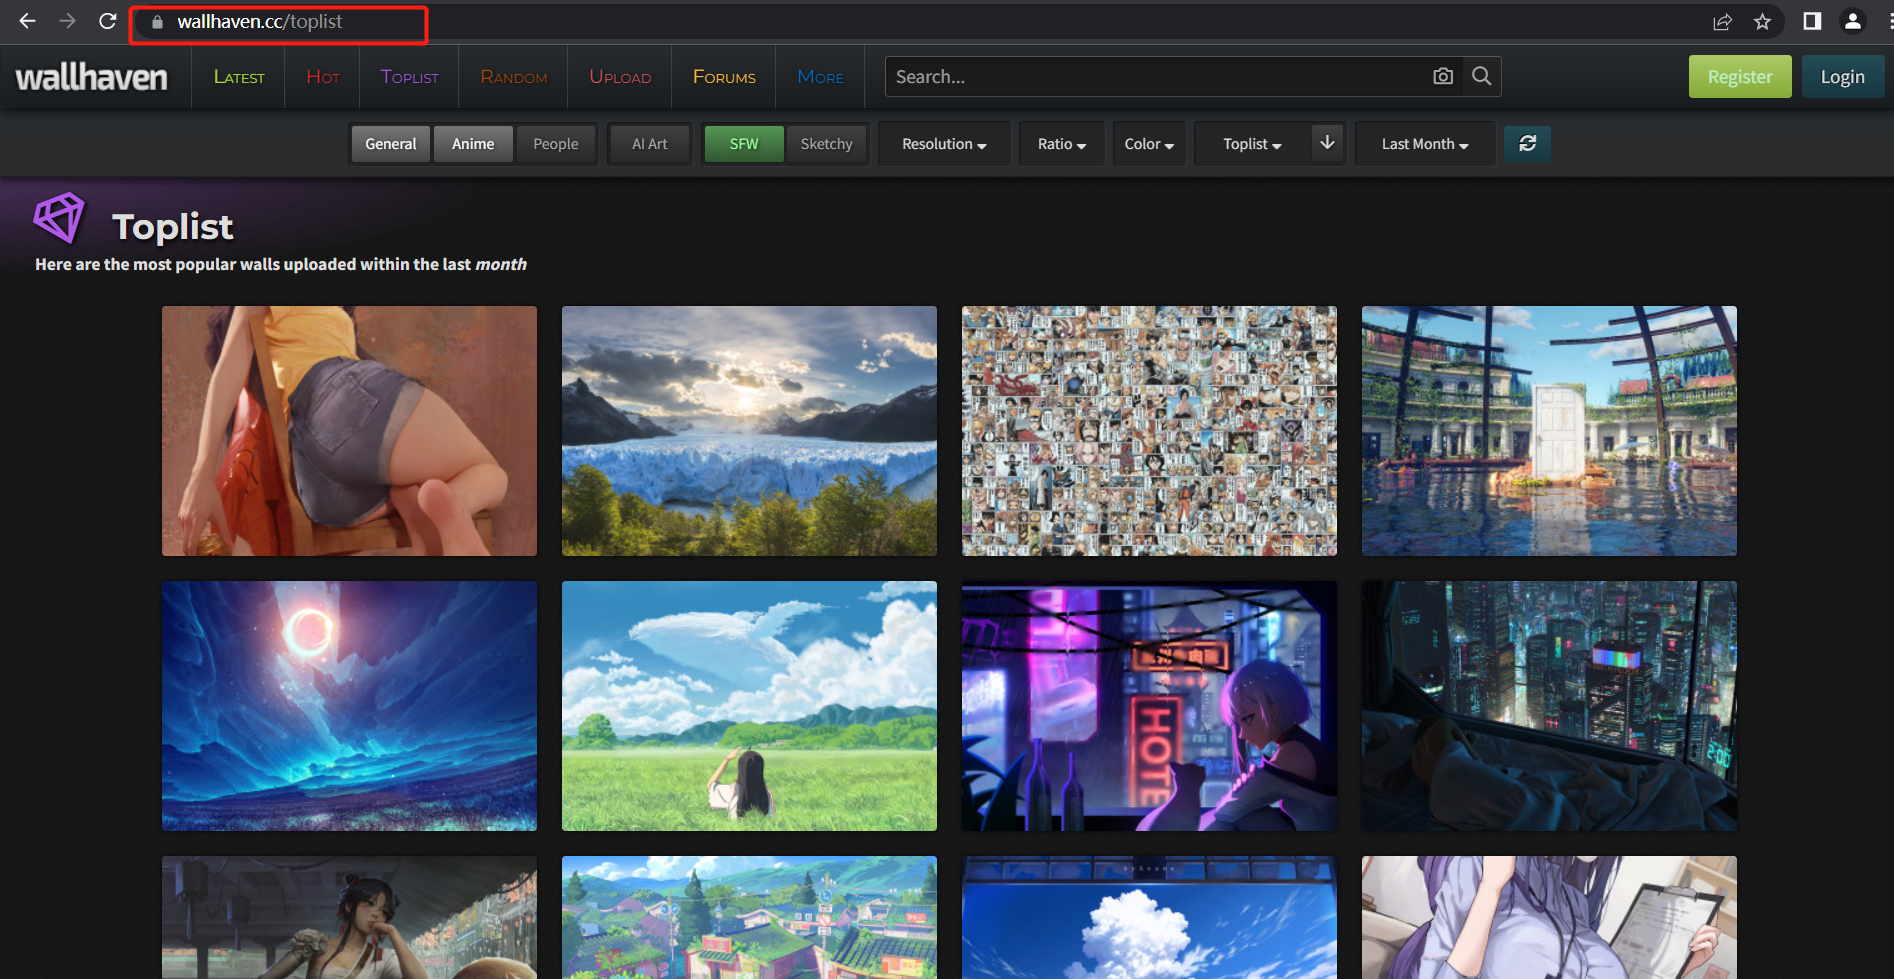1894x979 pixels.
Task: Share this page using the share icon
Action: pyautogui.click(x=1722, y=22)
